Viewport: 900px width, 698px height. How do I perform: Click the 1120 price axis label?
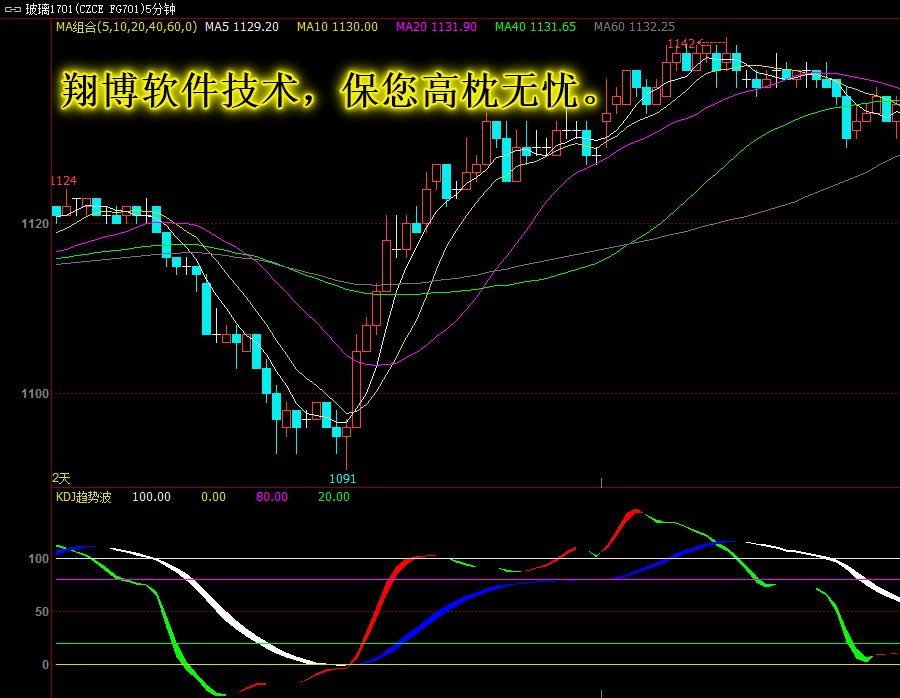click(35, 224)
